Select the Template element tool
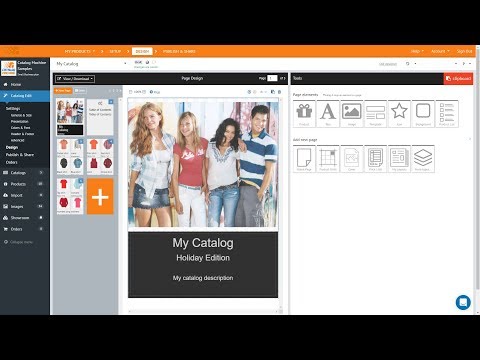Image resolution: width=480 pixels, height=360 pixels. [375, 114]
